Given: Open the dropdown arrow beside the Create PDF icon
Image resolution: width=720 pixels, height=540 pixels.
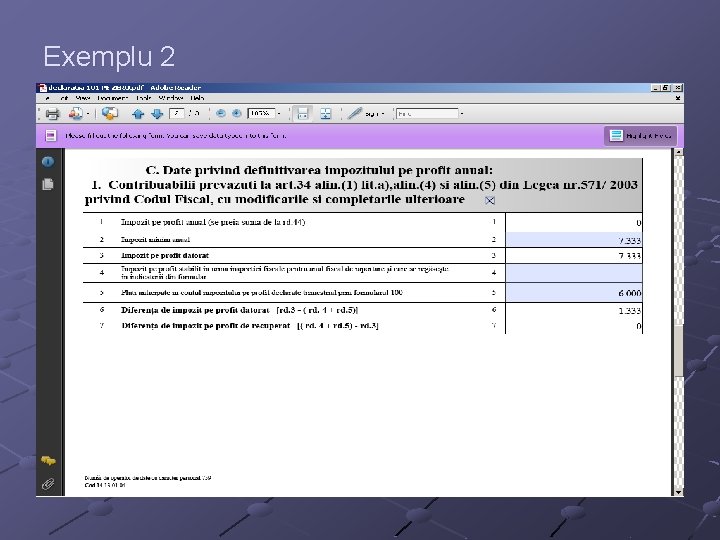Looking at the screenshot, I should [88, 114].
